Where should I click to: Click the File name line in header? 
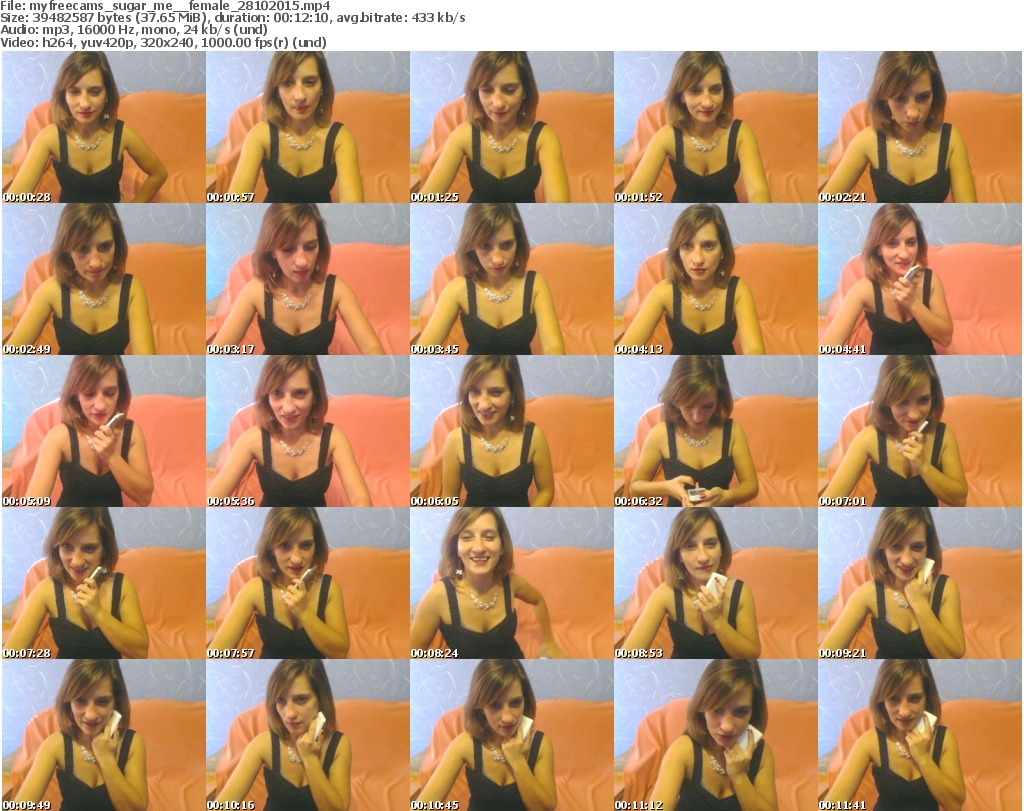pos(165,6)
